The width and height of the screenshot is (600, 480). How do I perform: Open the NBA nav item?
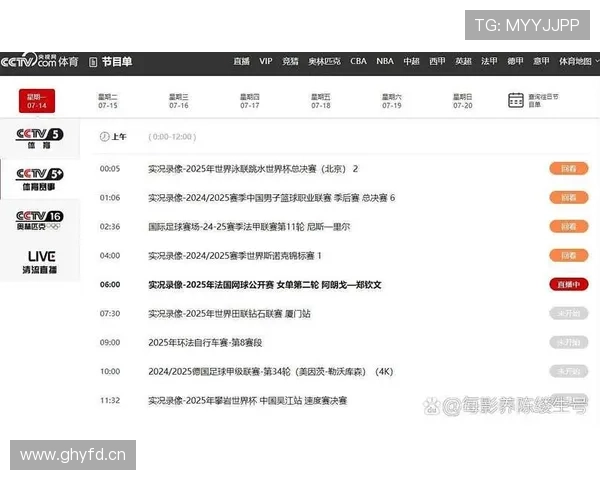click(x=385, y=61)
